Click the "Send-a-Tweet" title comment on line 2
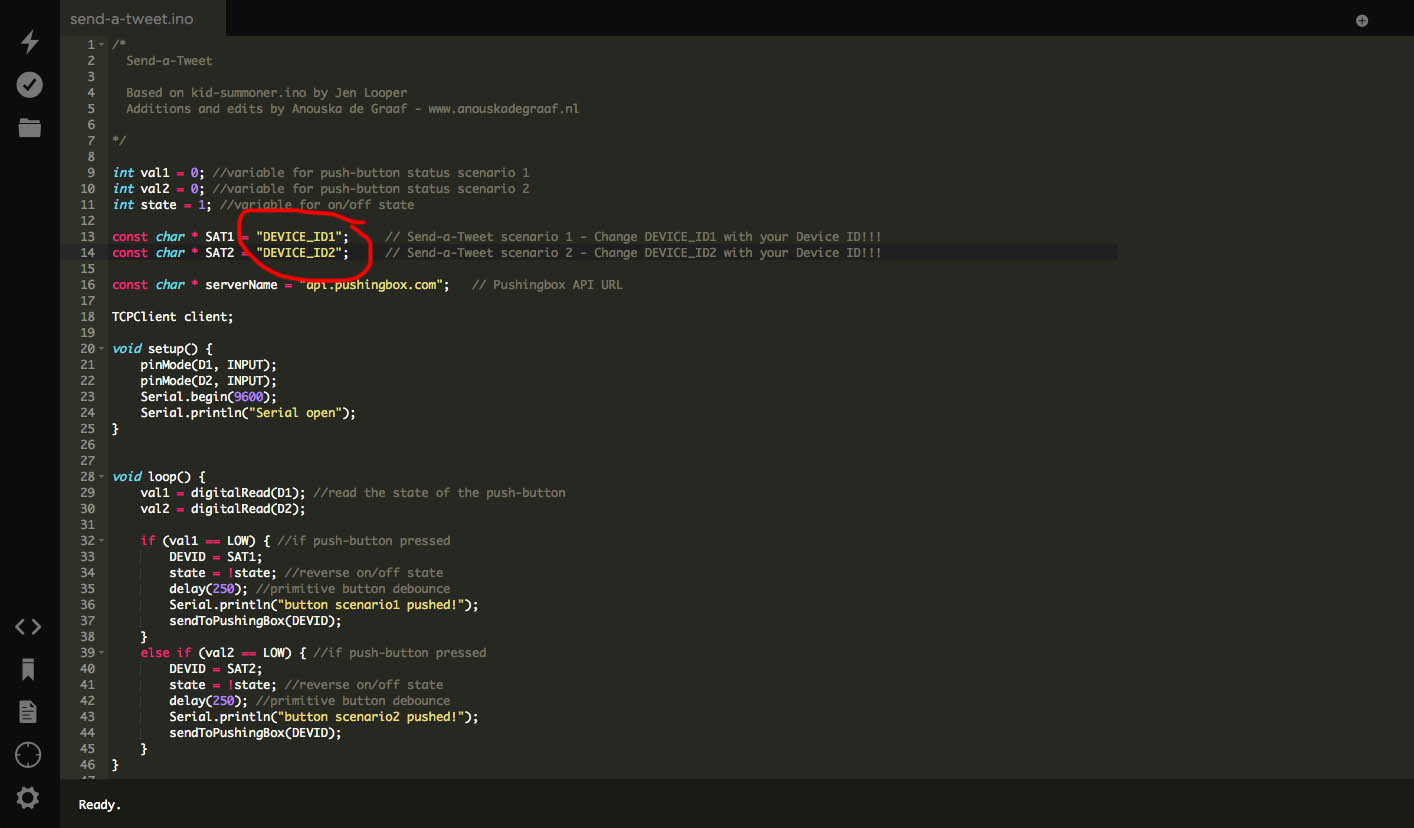Screen dimensions: 1414x828 point(169,61)
